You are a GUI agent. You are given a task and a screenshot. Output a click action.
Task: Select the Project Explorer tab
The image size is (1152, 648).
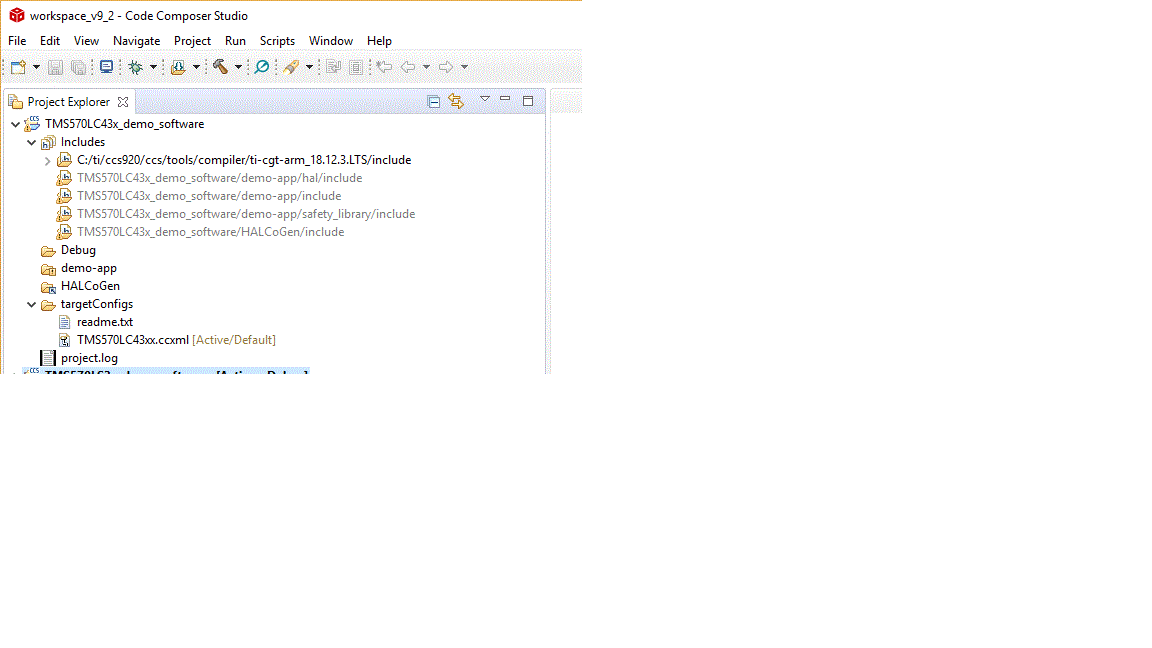[68, 102]
